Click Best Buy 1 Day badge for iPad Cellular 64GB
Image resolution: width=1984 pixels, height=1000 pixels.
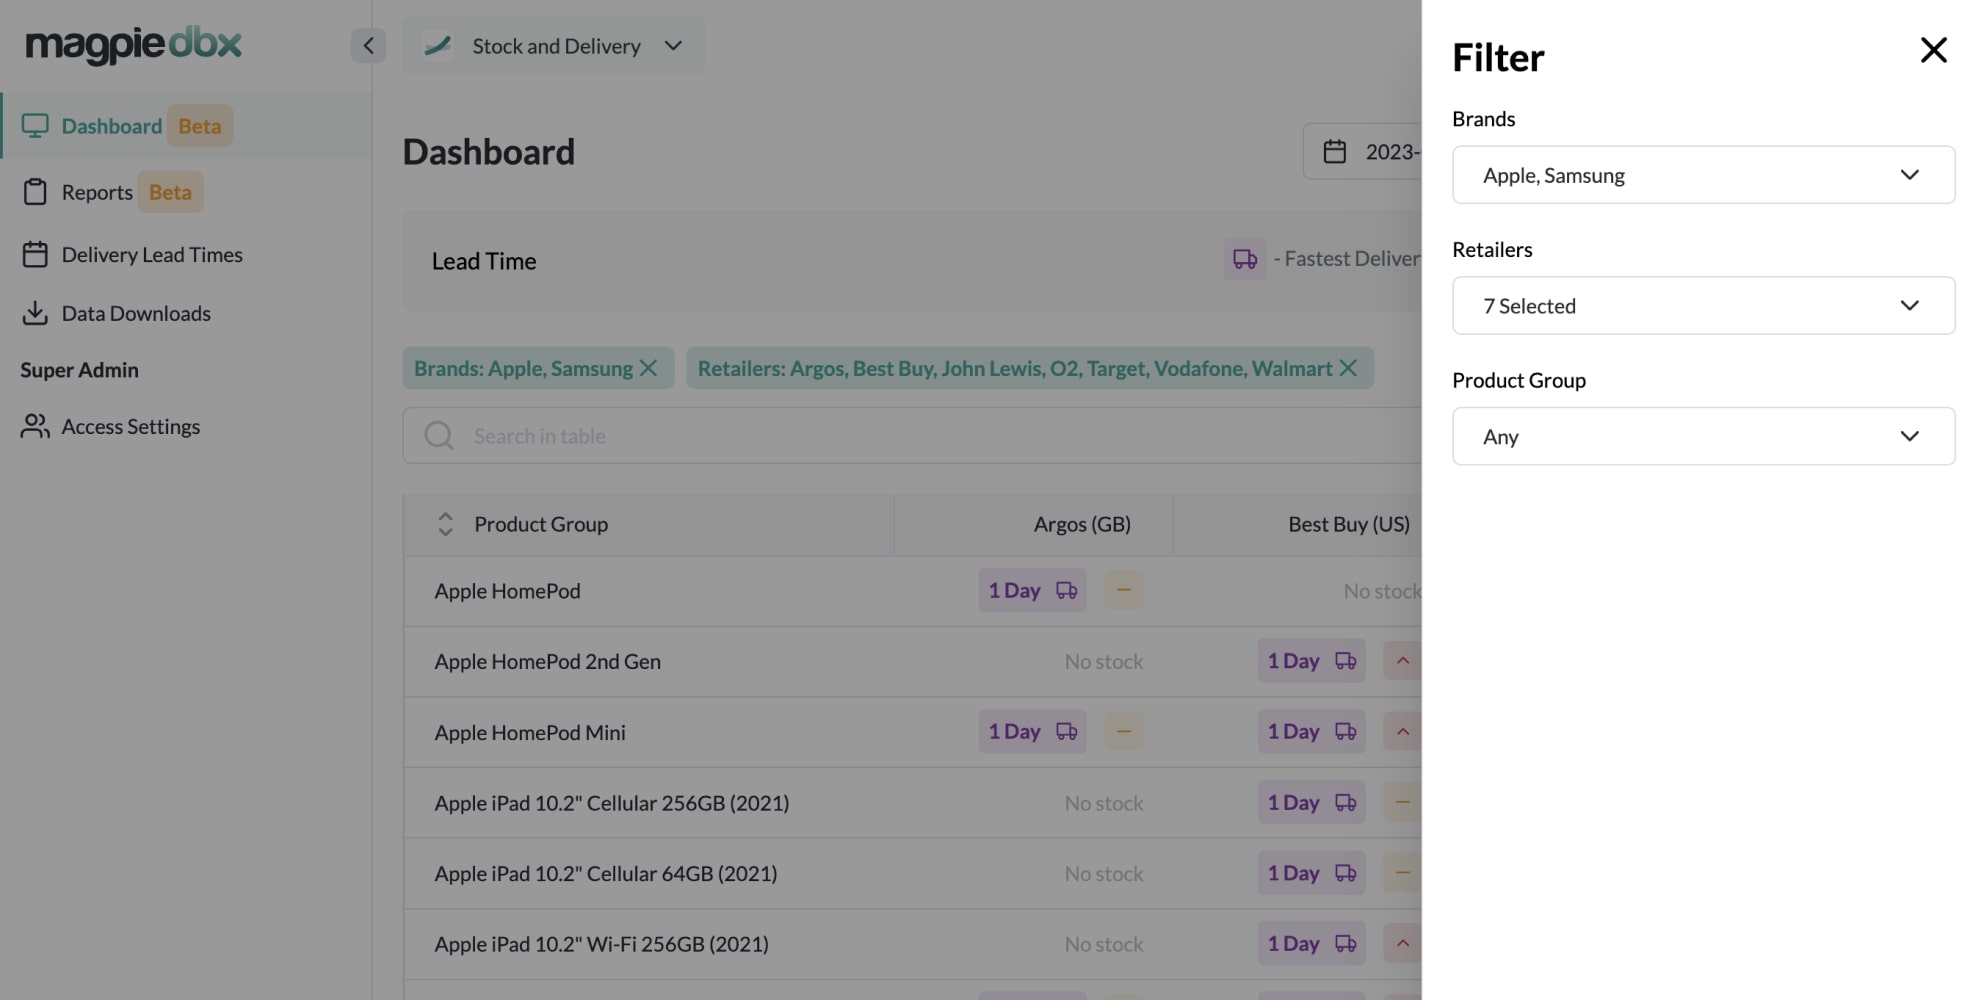tap(1311, 873)
